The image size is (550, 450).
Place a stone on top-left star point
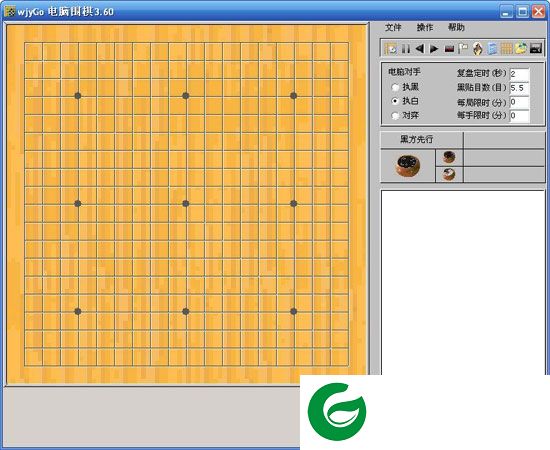tap(78, 96)
